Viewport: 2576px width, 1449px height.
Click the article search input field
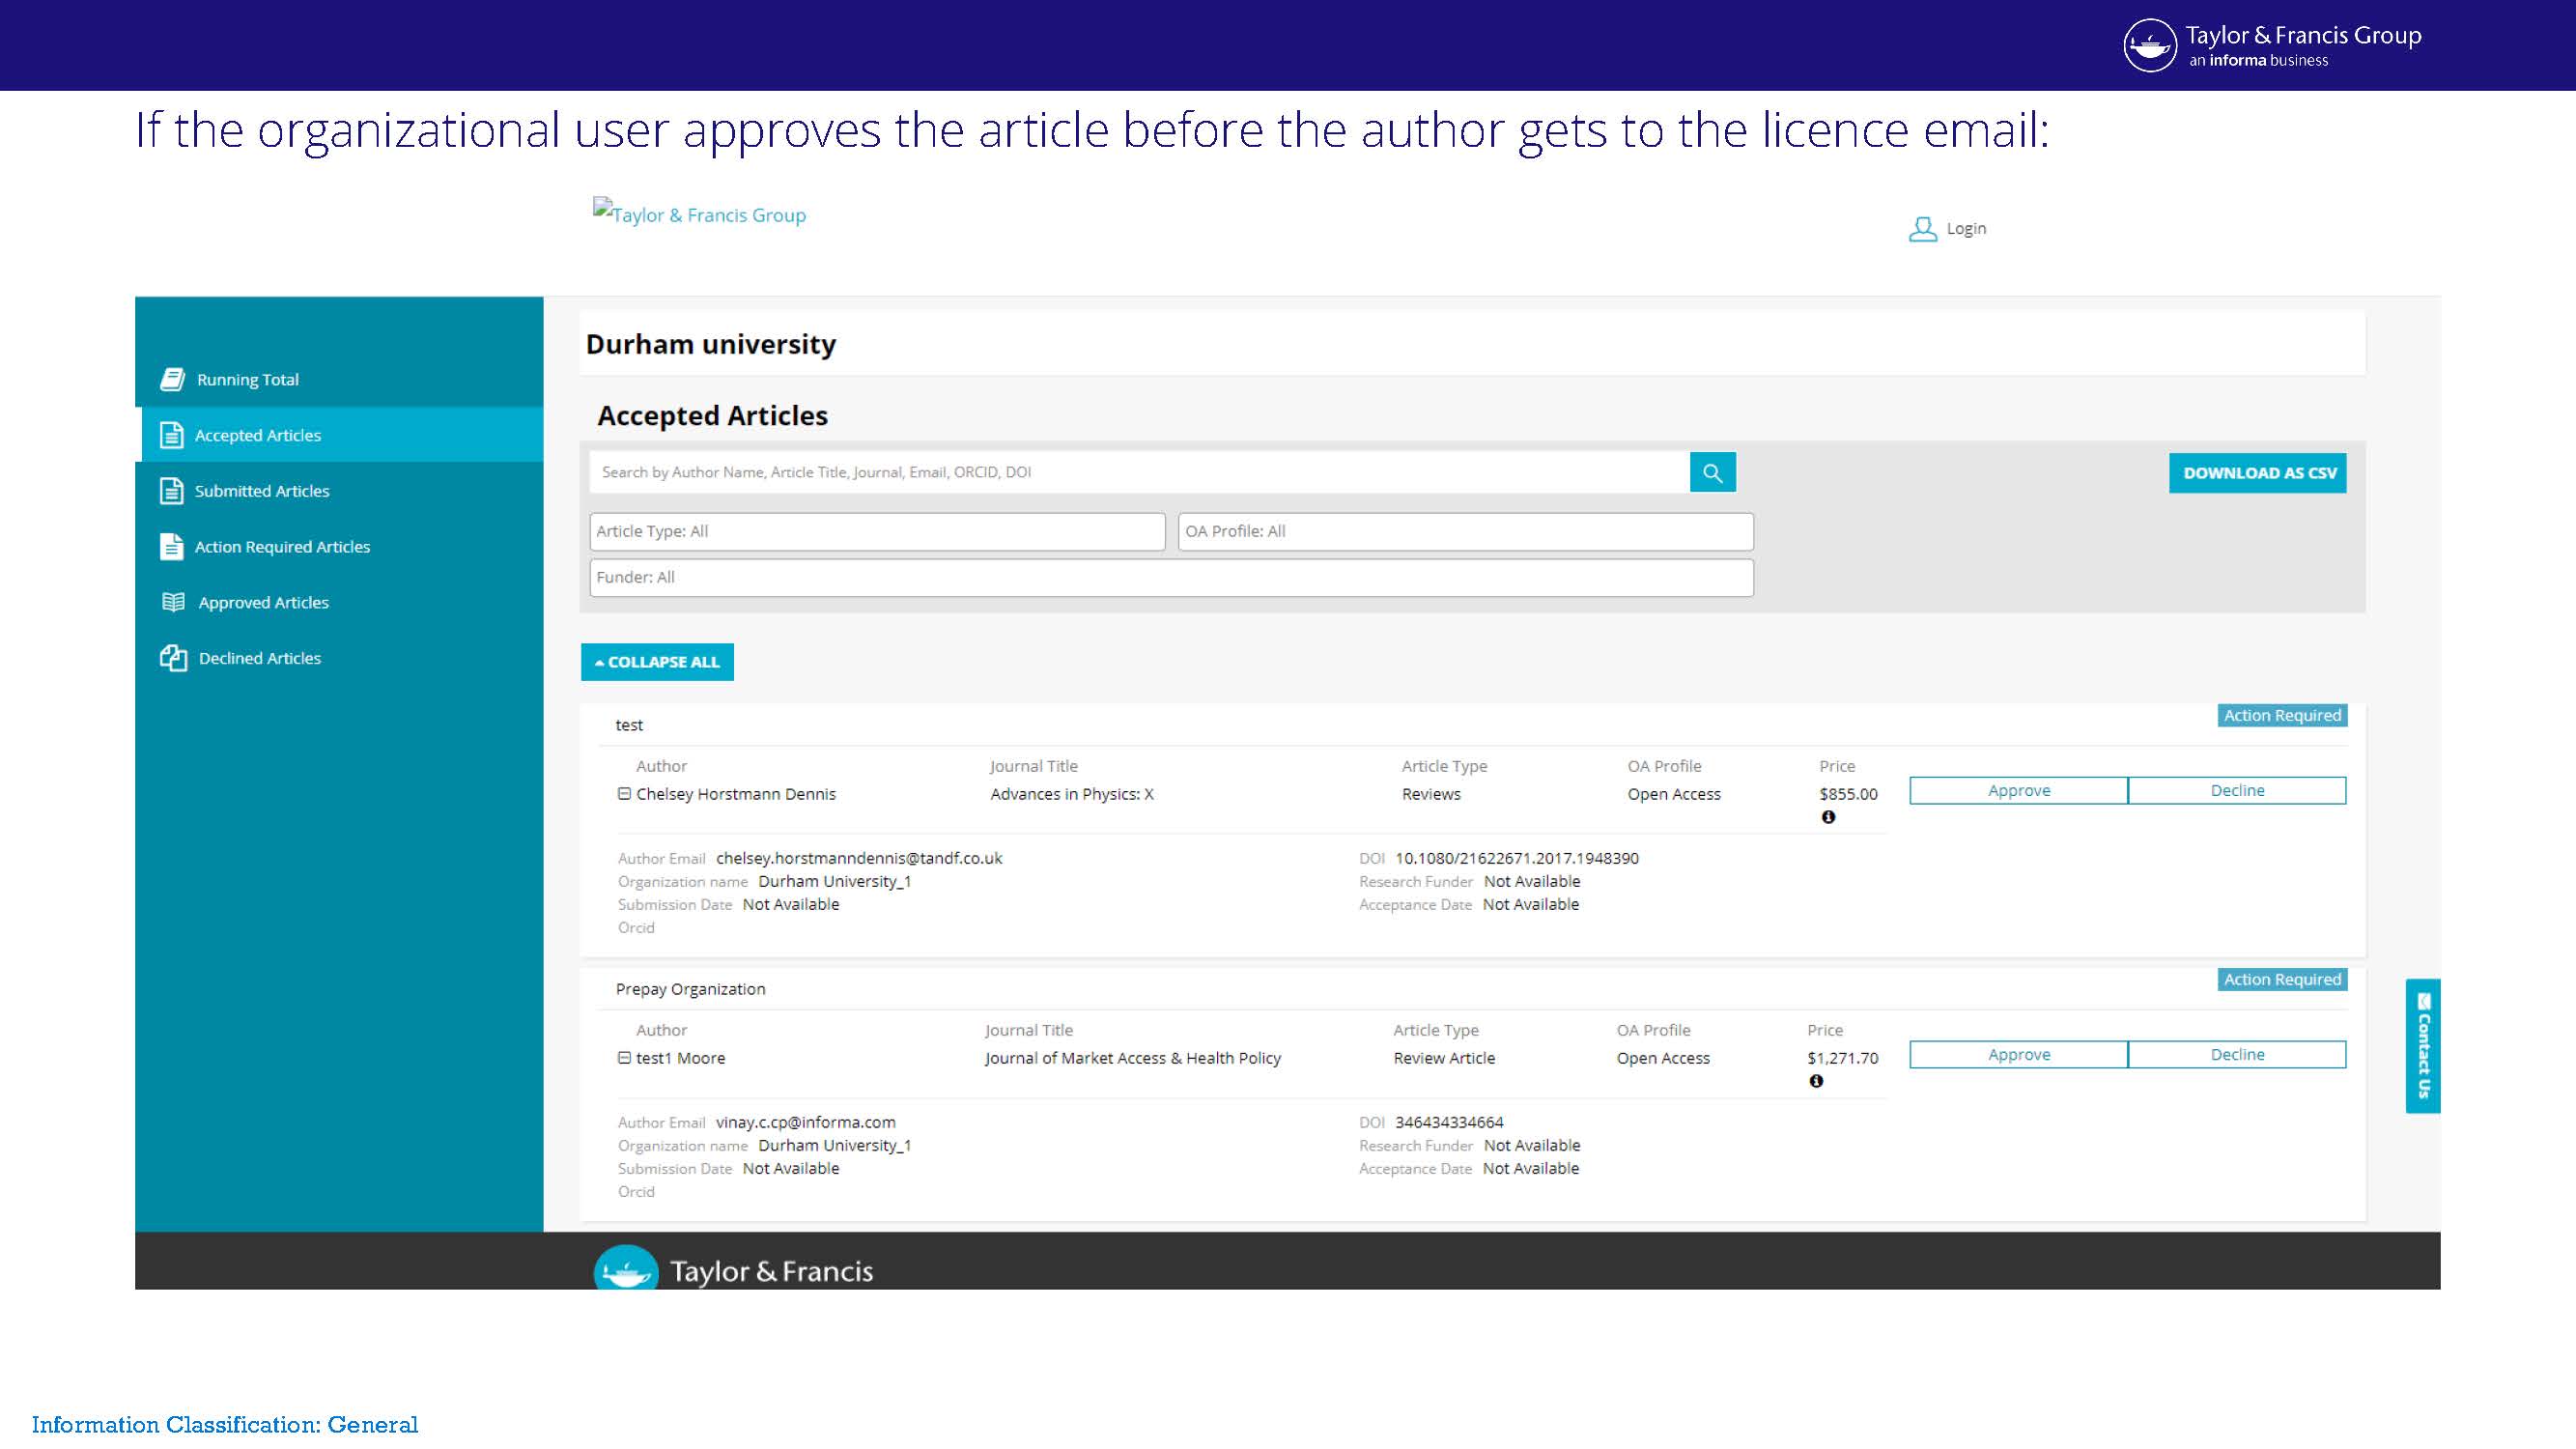[x=1139, y=472]
